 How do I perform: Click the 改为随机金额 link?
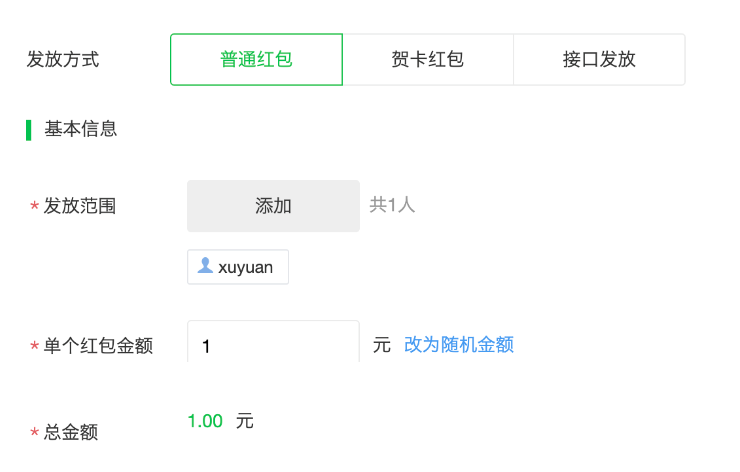(x=459, y=345)
